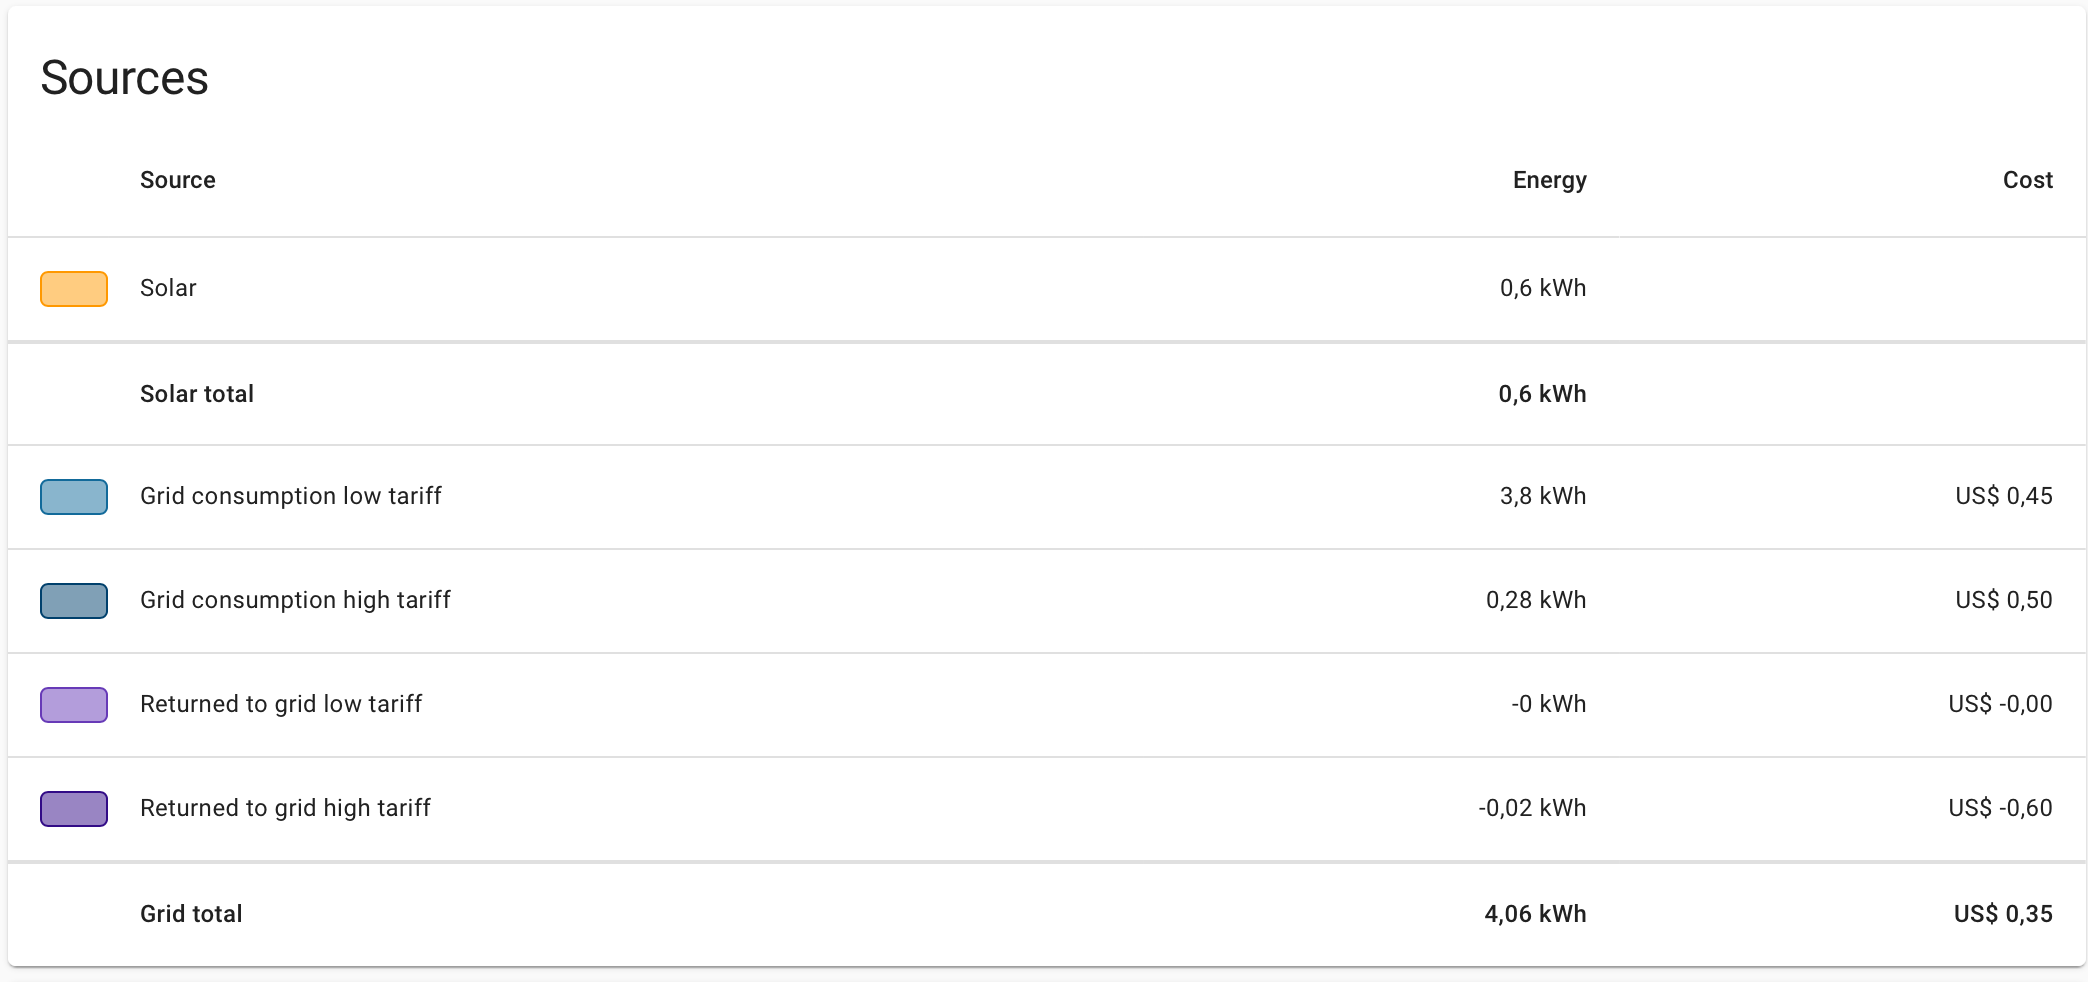
Task: Click the Grid total row label
Action: pos(191,914)
